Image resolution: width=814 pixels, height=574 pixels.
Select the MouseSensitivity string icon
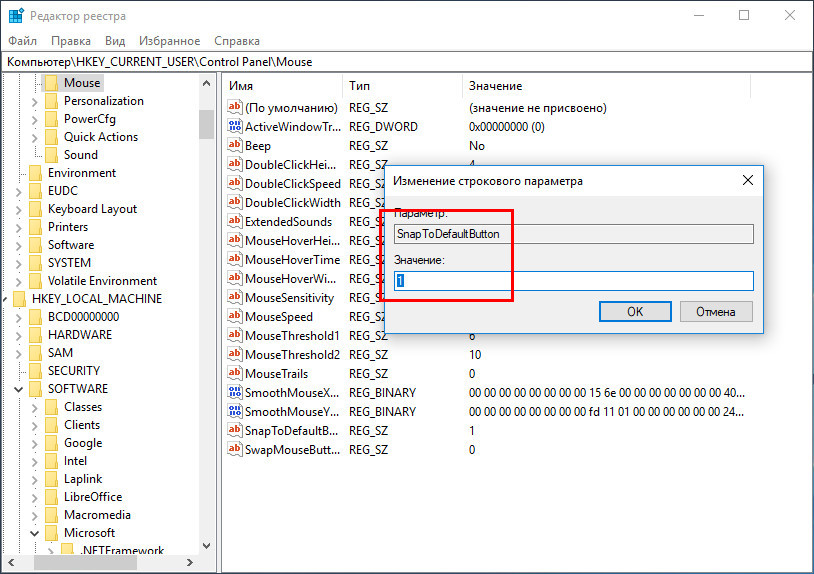235,297
